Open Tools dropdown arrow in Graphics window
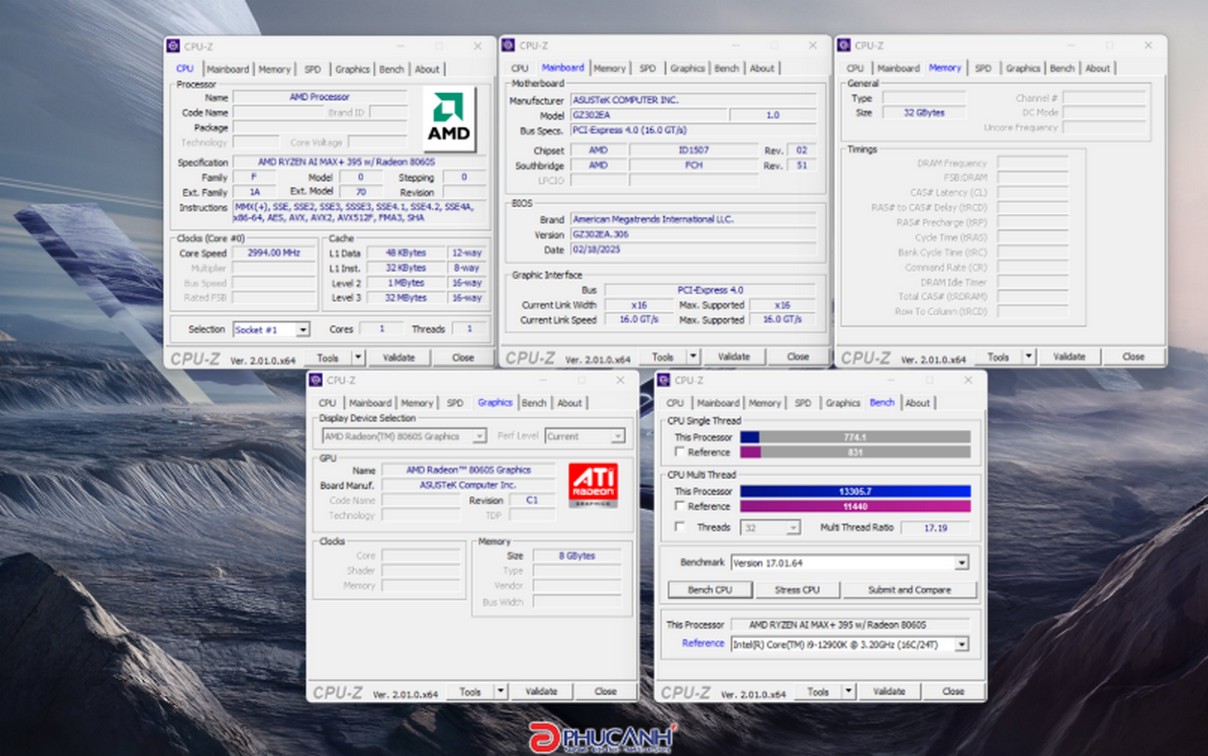1208x756 pixels. pyautogui.click(x=501, y=692)
